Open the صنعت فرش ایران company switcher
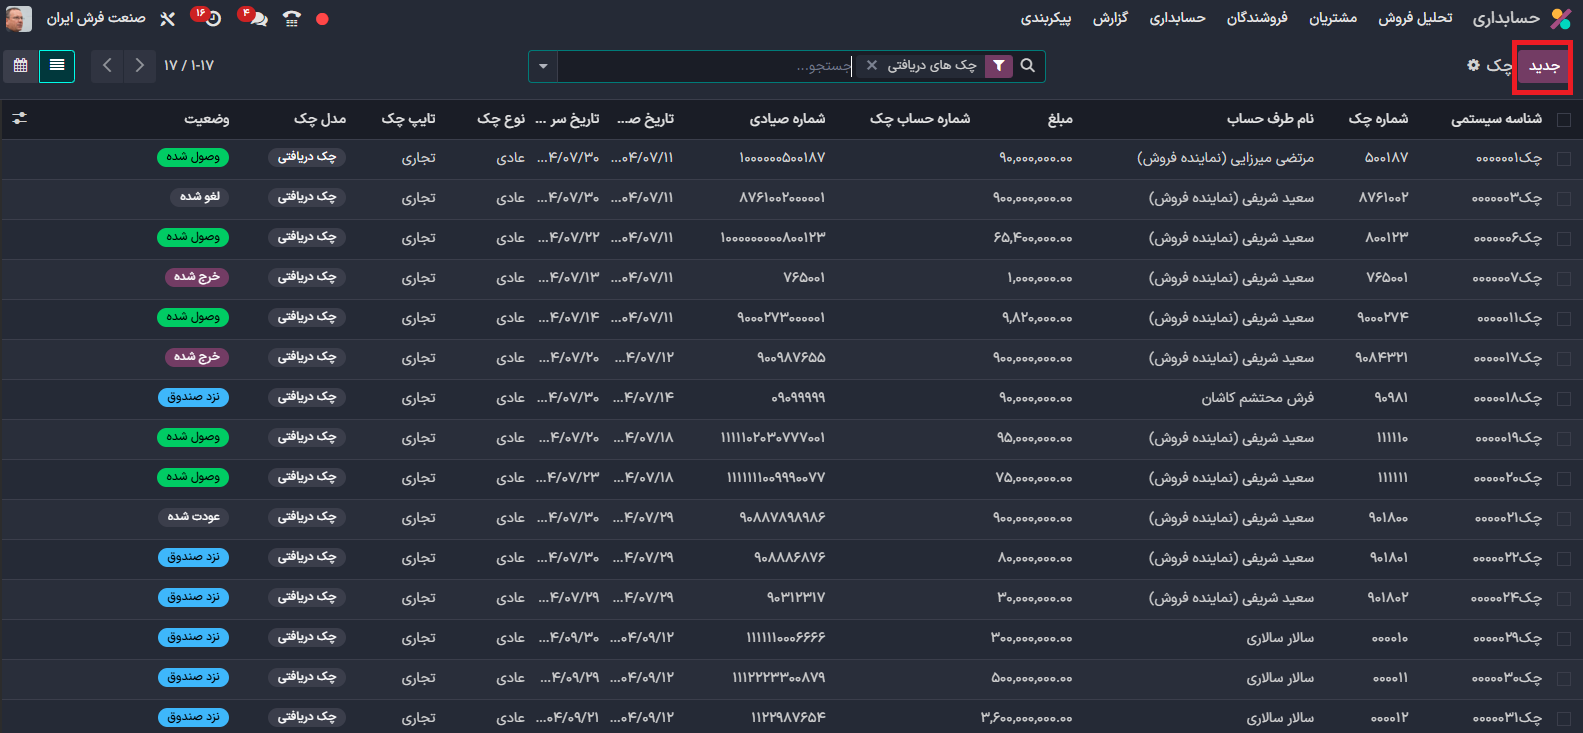 tap(96, 19)
